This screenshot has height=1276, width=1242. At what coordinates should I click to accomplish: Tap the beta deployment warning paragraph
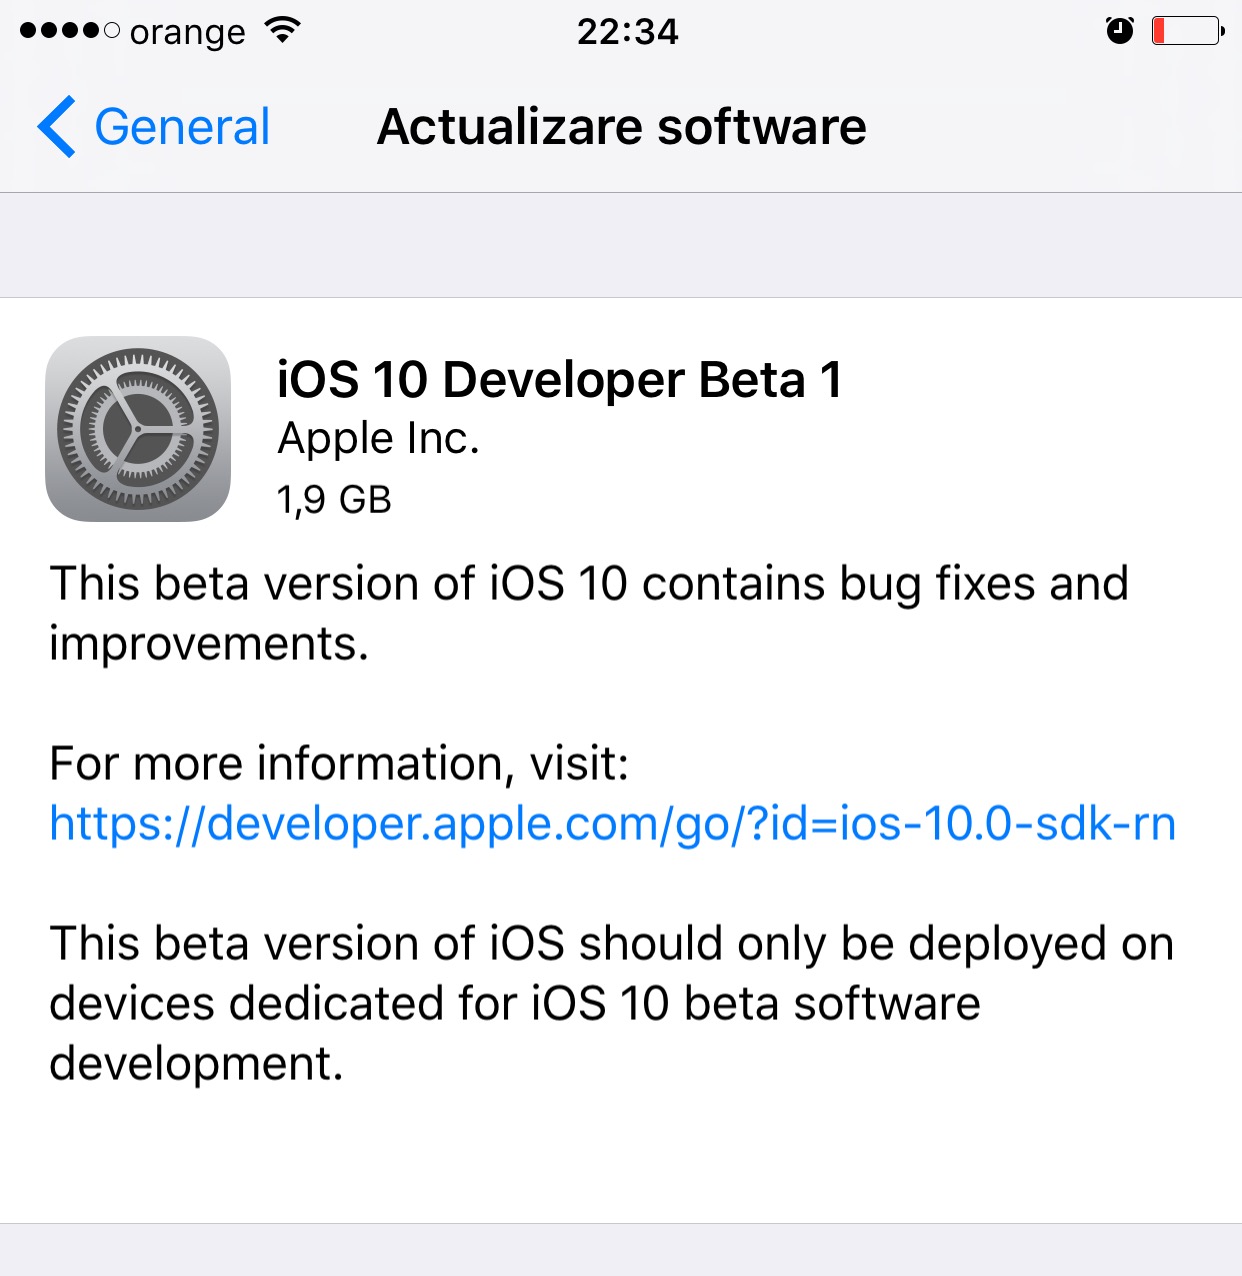tap(612, 1002)
